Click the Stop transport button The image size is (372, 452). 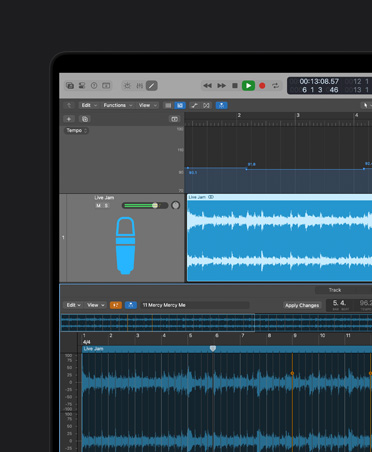coord(235,86)
